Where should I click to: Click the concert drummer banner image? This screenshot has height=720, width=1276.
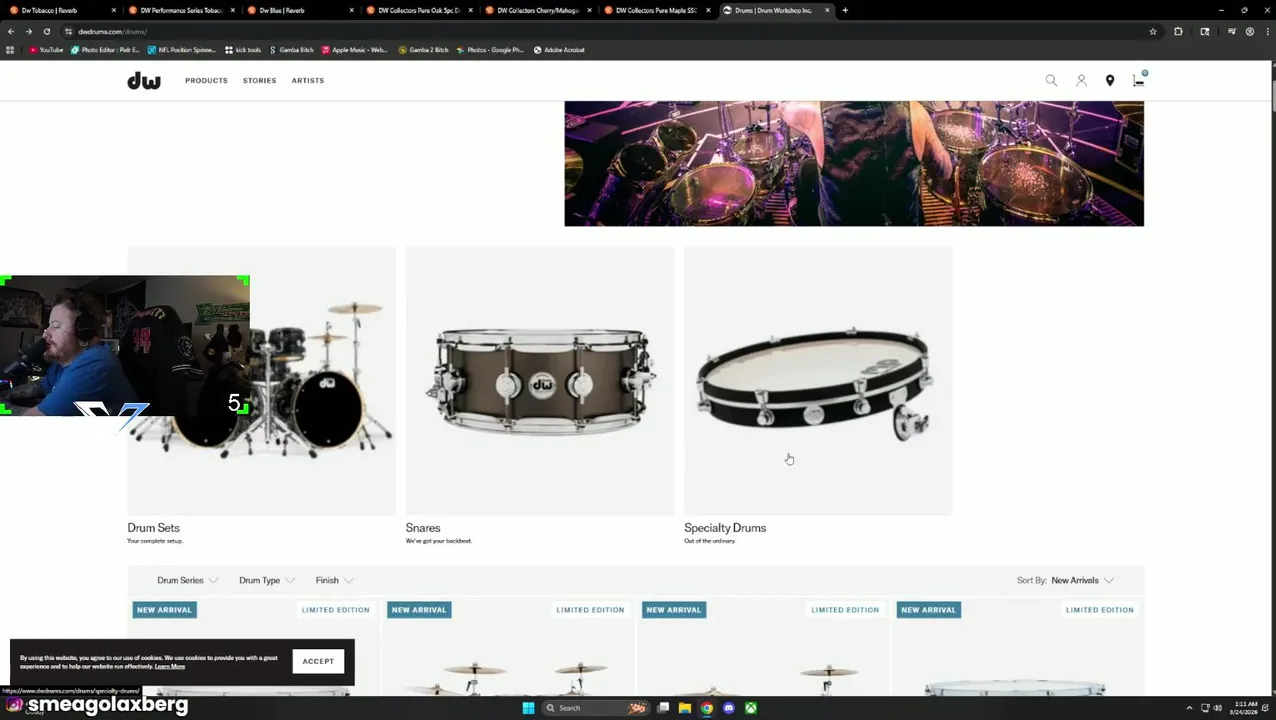tap(854, 163)
